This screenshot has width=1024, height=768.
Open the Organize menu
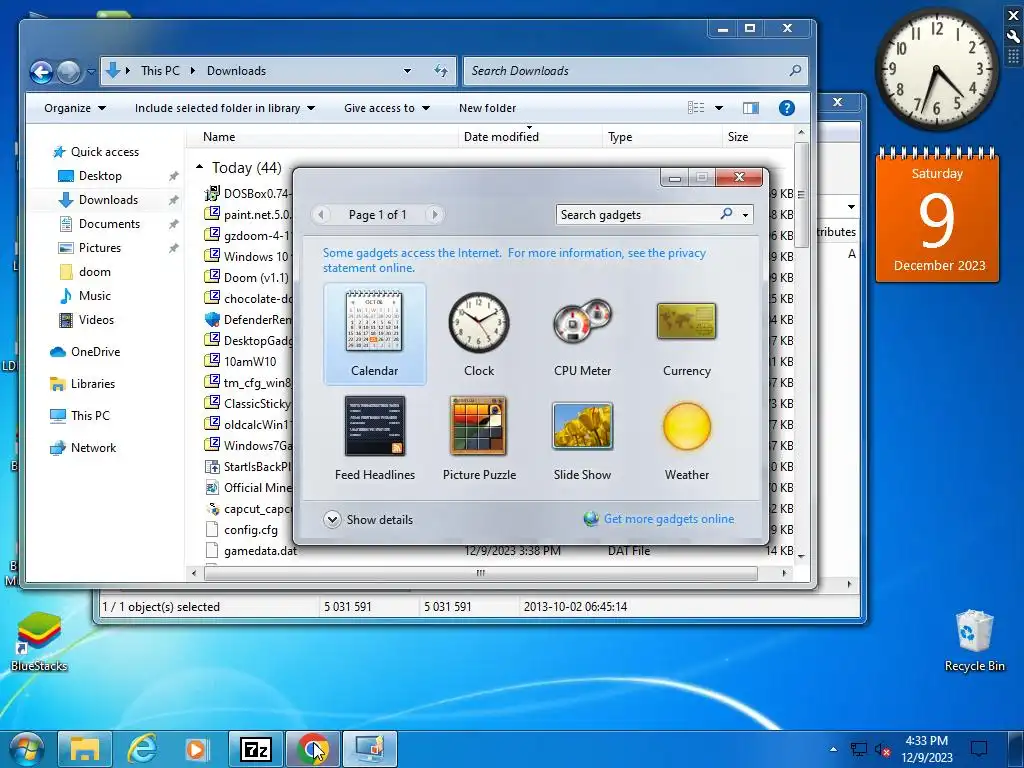[x=74, y=108]
